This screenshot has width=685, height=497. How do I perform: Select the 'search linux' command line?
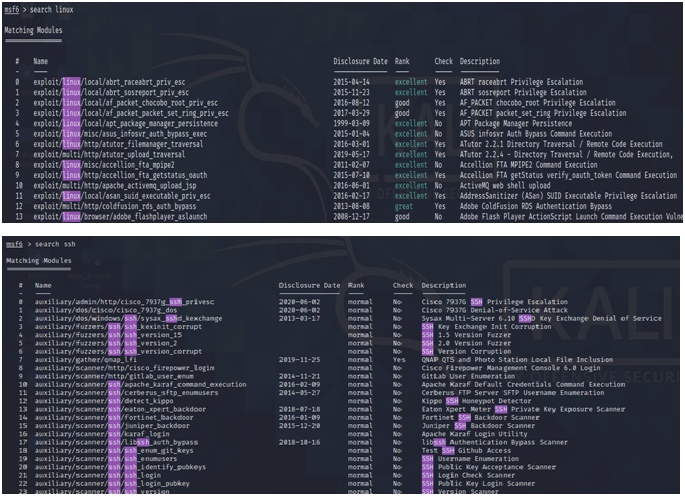pos(38,10)
